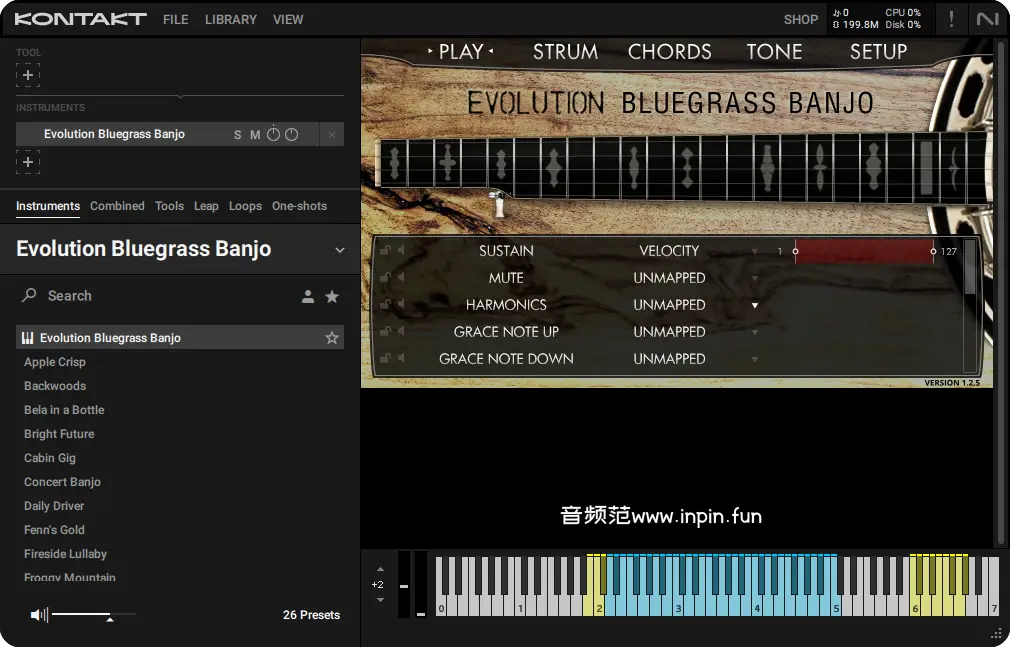This screenshot has height=647, width=1010.
Task: Add a new tool with the plus icon under TOOL
Action: pos(28,75)
